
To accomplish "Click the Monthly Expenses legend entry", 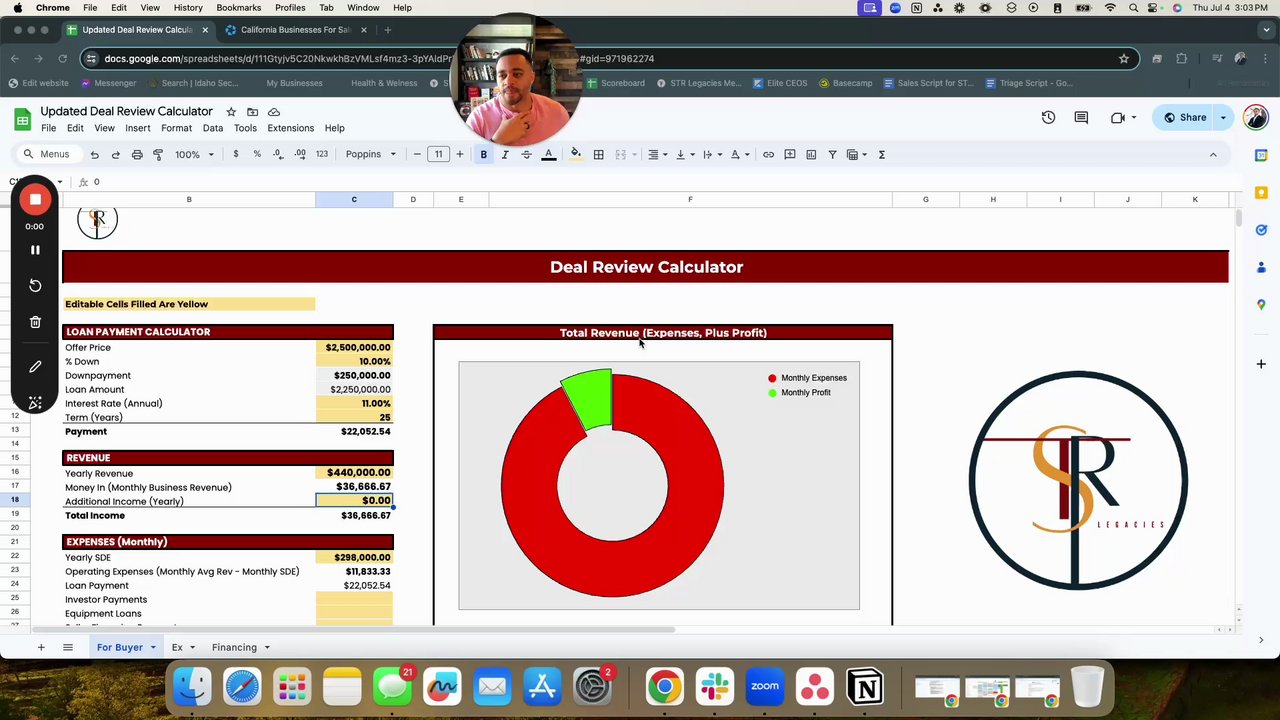I will point(806,378).
